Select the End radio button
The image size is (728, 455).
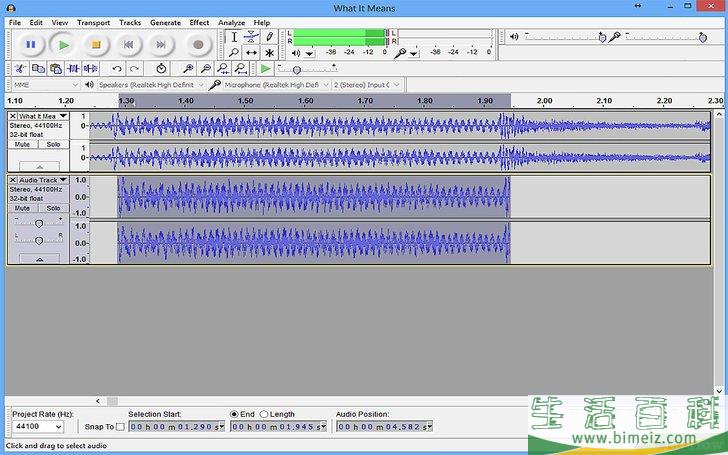click(x=234, y=414)
